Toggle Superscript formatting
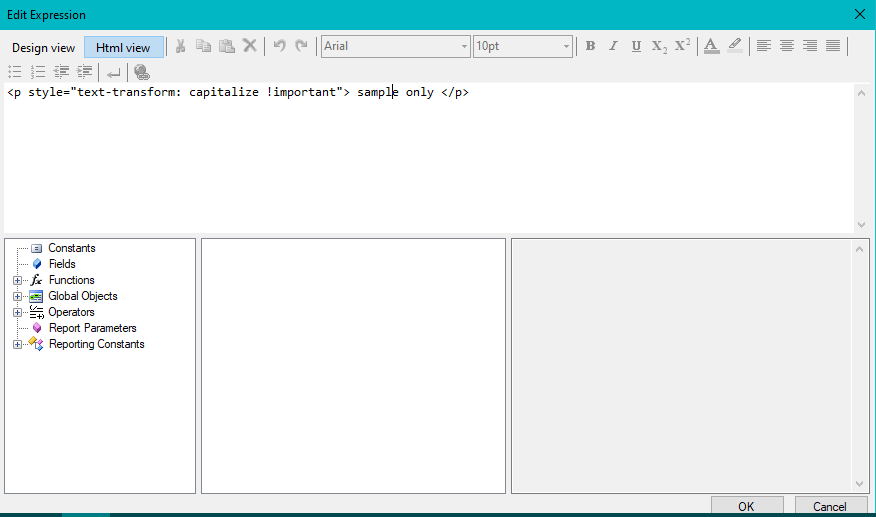This screenshot has height=517, width=876. 682,46
